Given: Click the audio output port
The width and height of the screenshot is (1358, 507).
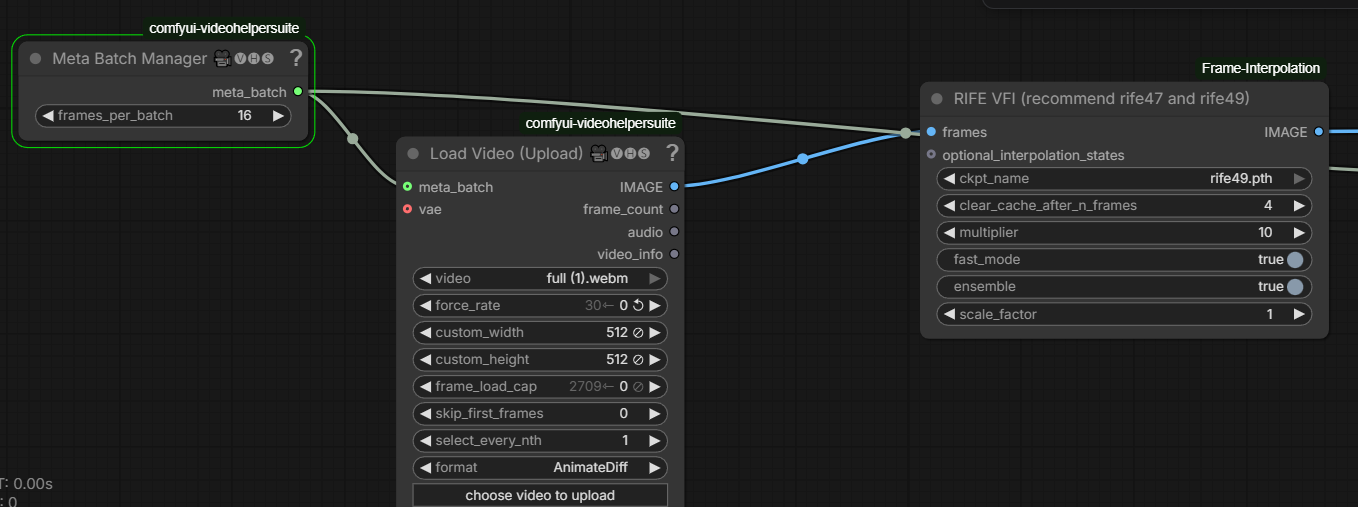Looking at the screenshot, I should (x=674, y=232).
